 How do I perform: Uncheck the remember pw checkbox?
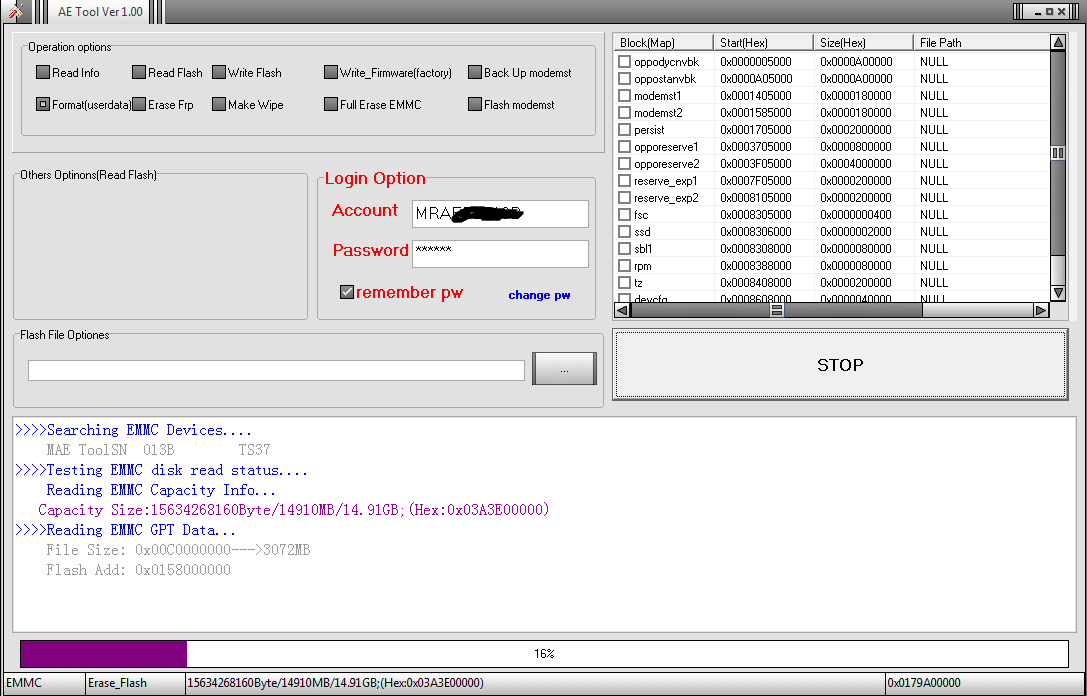[347, 292]
